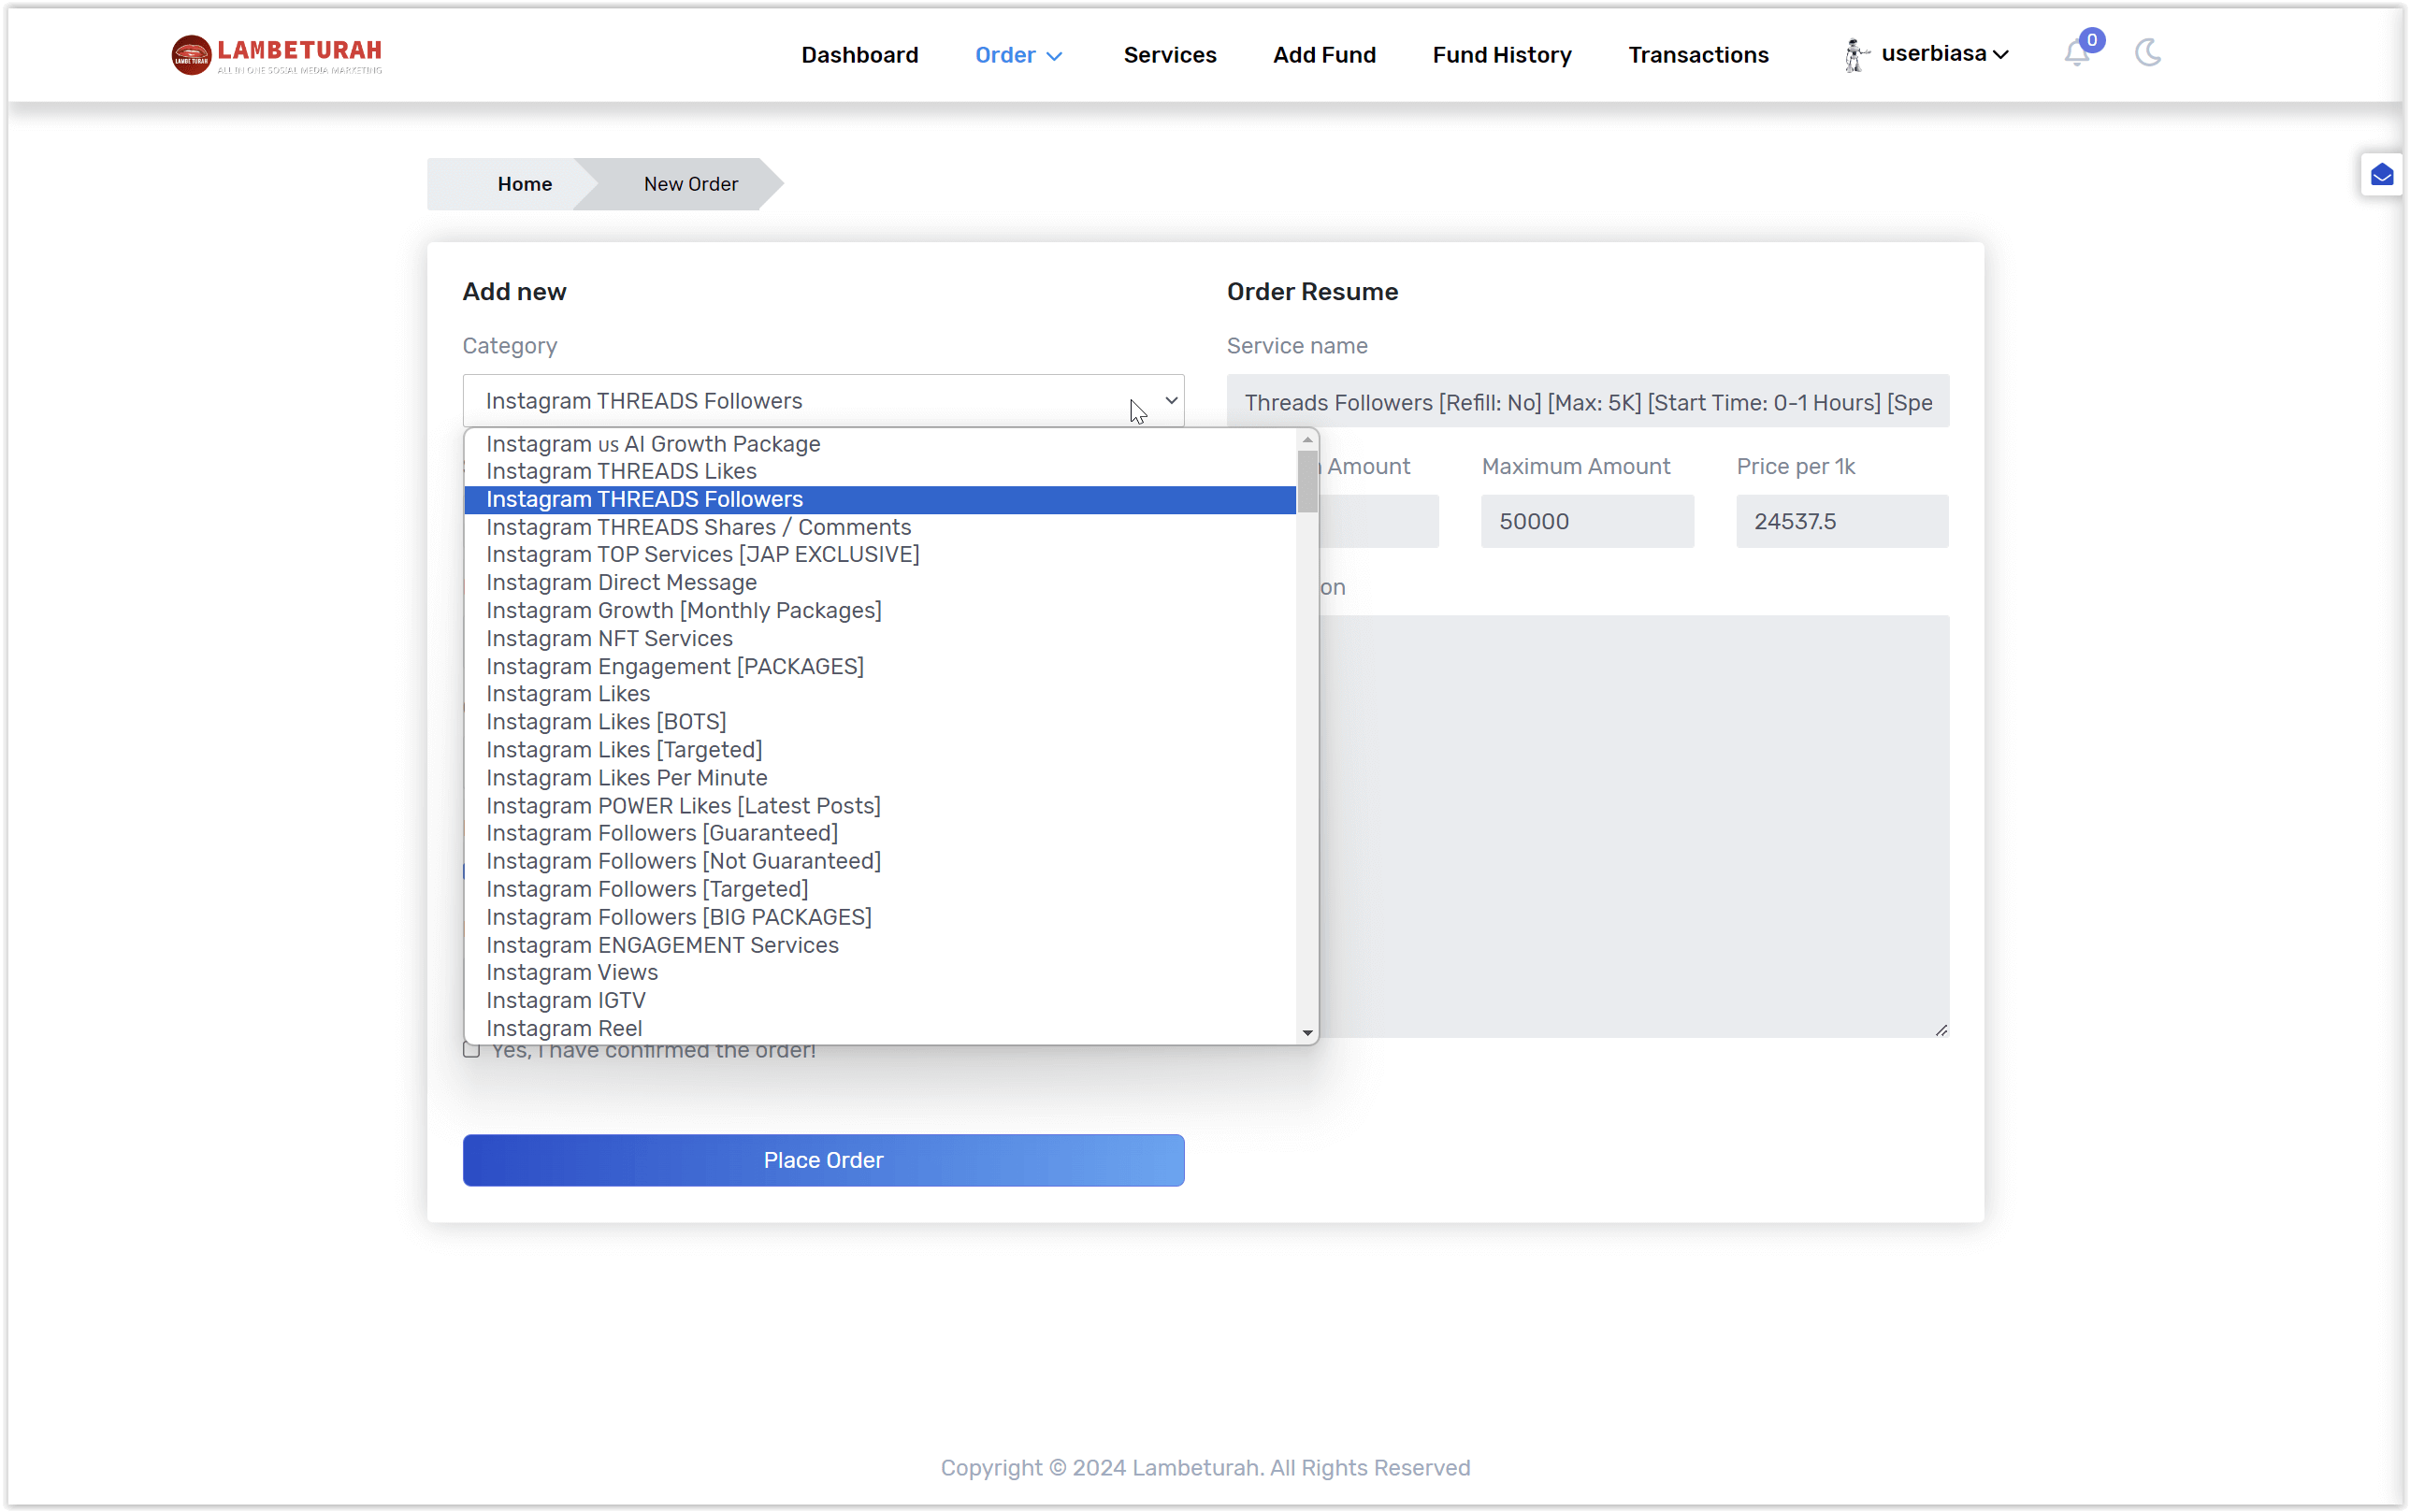This screenshot has height=1512, width=2410.
Task: Open the Transactions page
Action: (x=1697, y=55)
